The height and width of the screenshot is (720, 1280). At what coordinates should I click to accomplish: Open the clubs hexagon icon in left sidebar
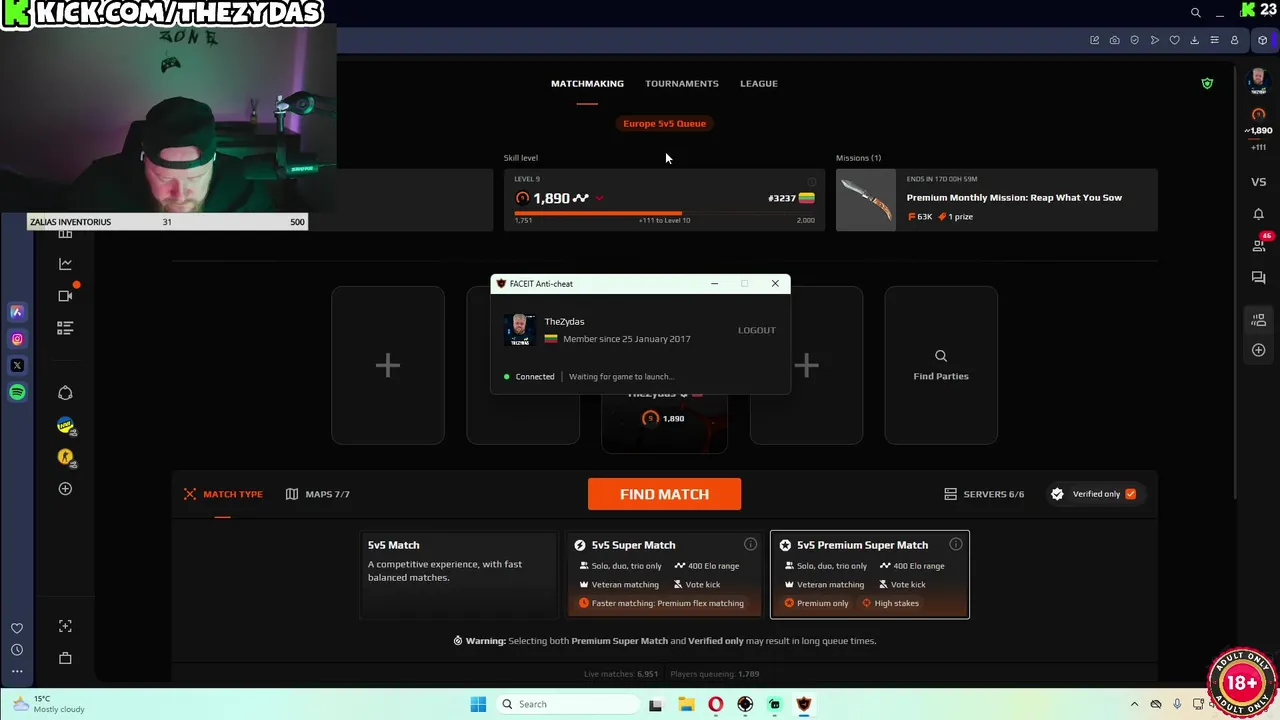[x=65, y=393]
